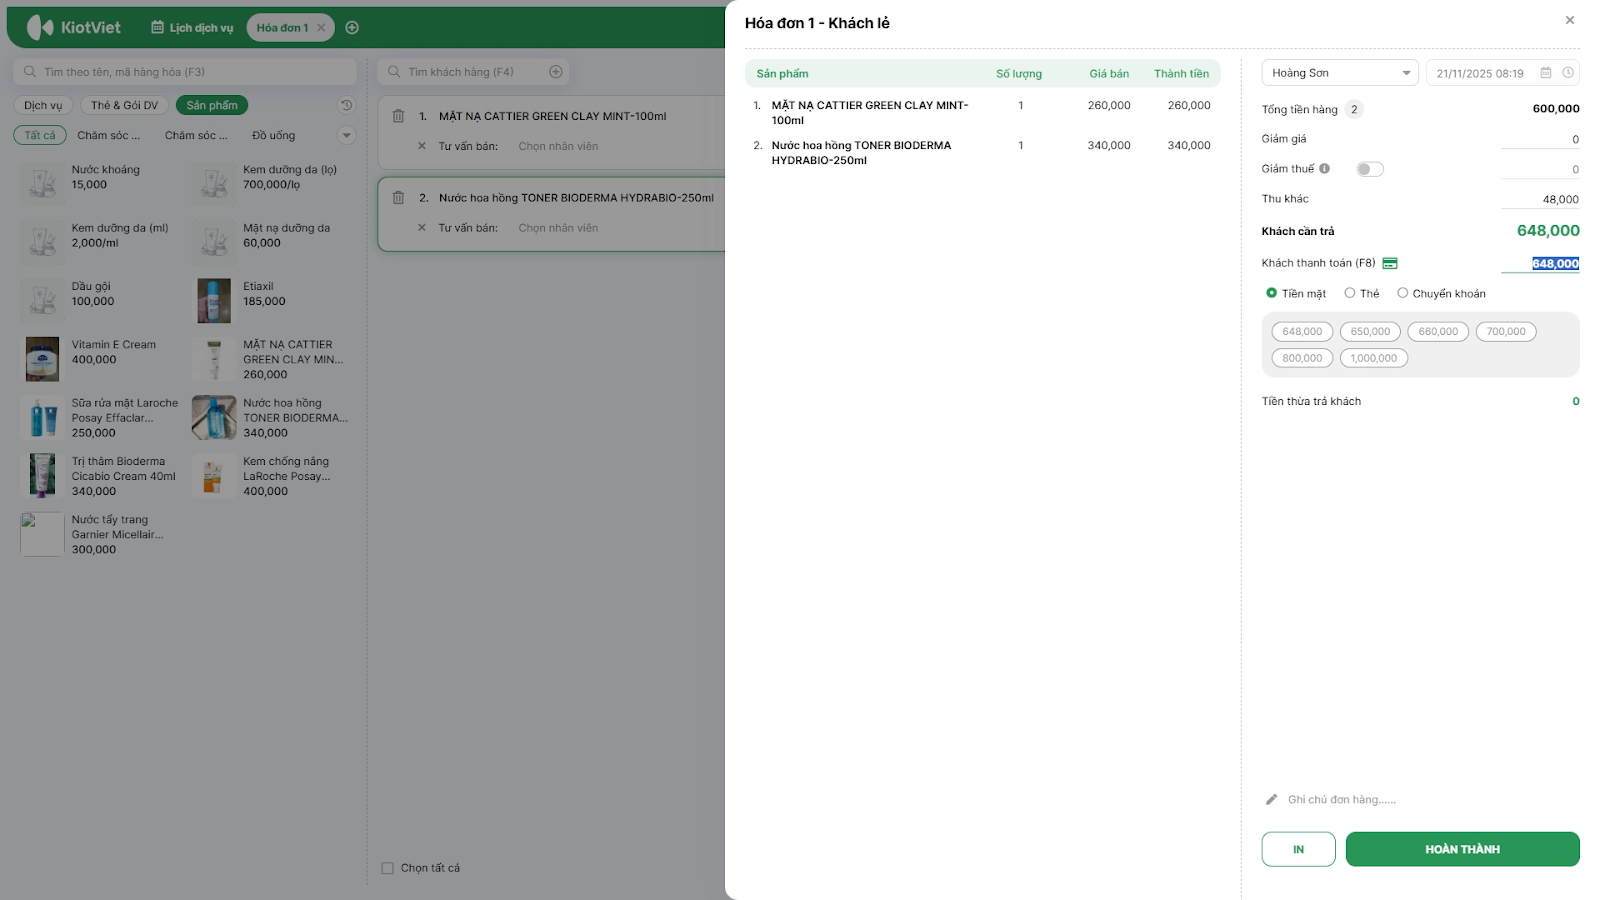
Task: Open the history clock icon
Action: [x=346, y=105]
